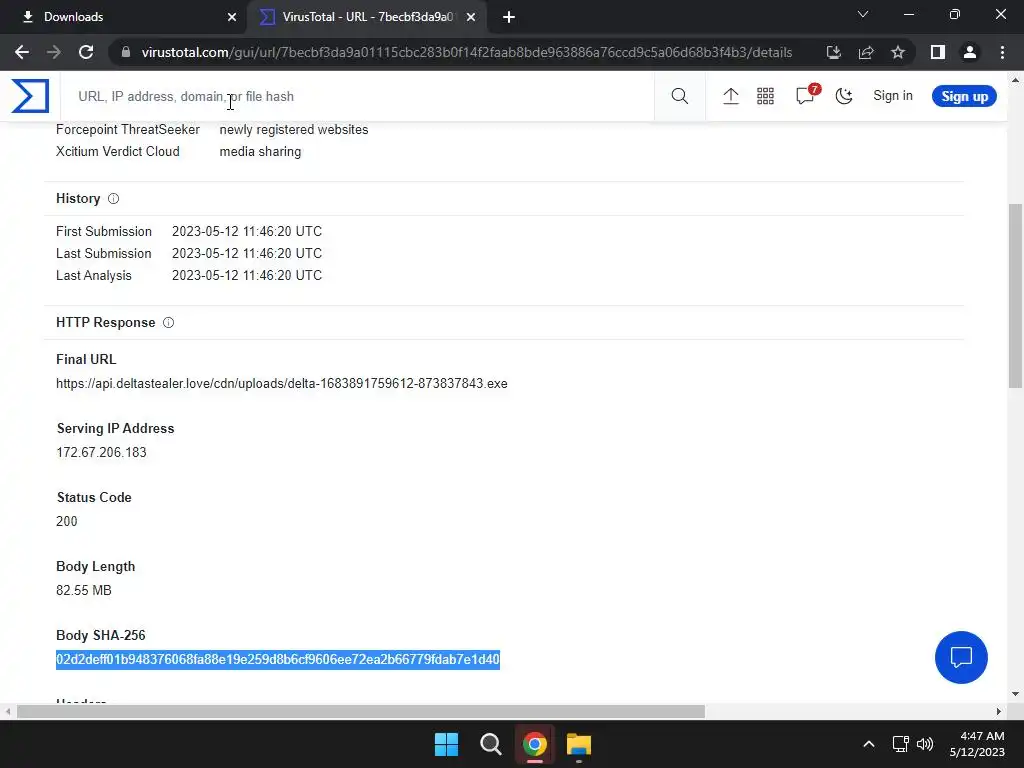
Task: Click the Serving IP 172.67.206.183
Action: [101, 453]
